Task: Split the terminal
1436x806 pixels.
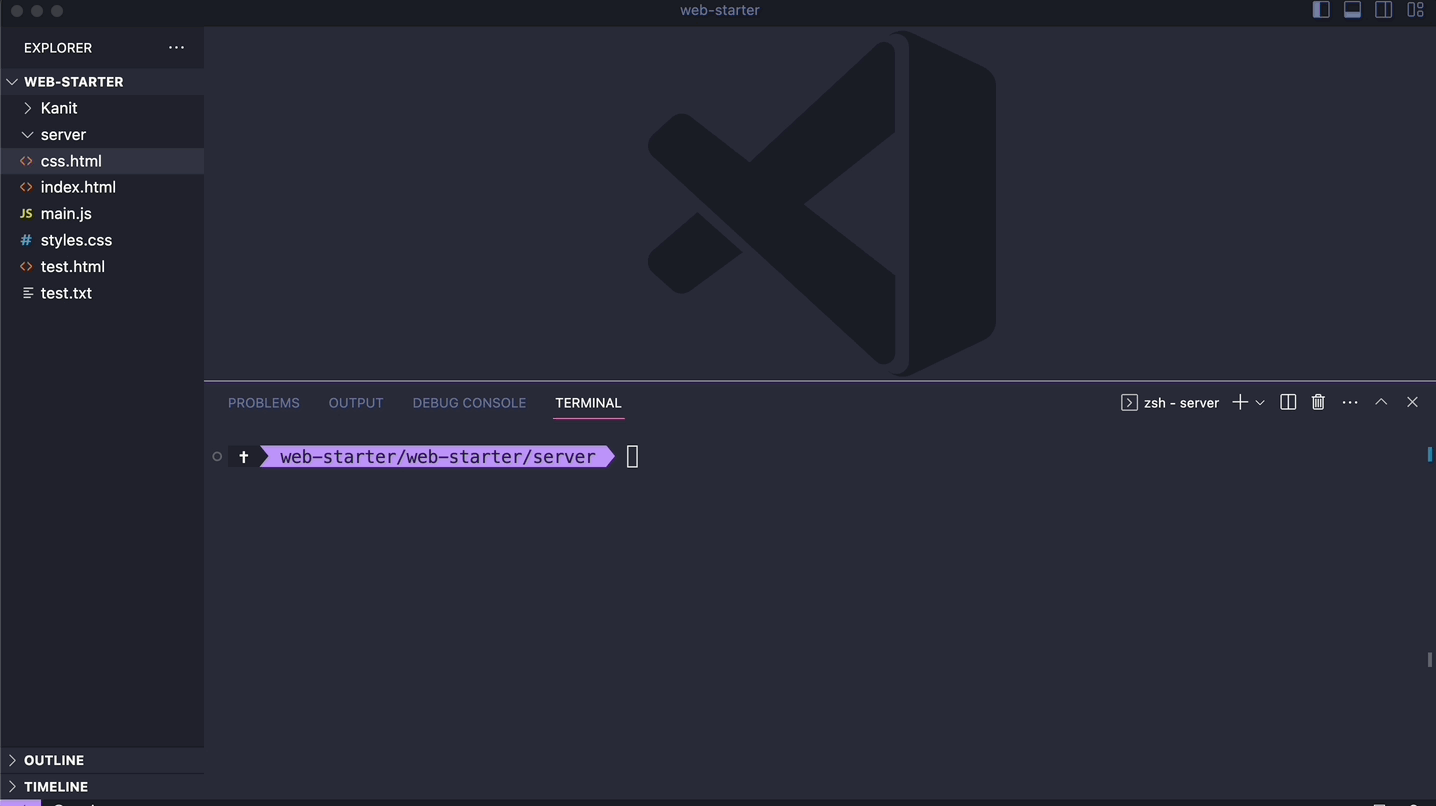Action: pos(1288,402)
